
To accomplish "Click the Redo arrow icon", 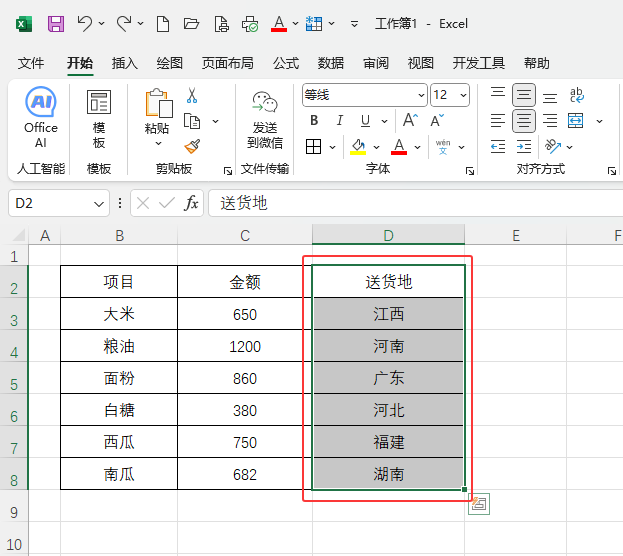I will coord(124,24).
